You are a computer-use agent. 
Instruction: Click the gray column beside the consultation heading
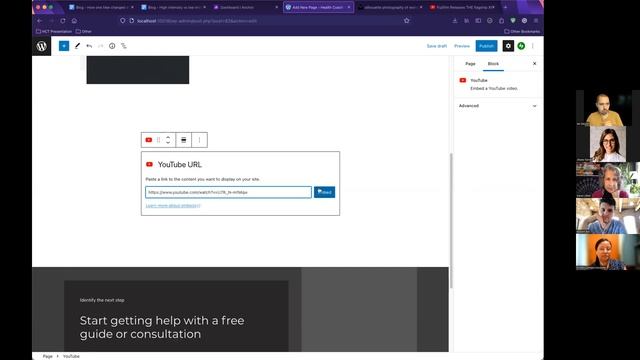(x=359, y=309)
